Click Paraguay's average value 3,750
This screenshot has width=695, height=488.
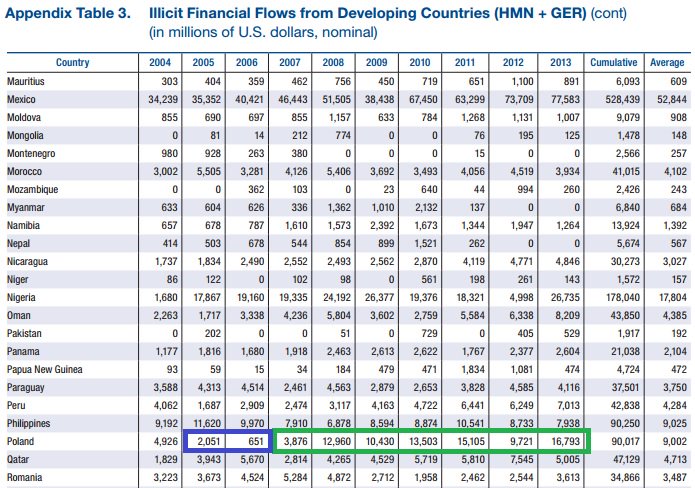point(675,388)
